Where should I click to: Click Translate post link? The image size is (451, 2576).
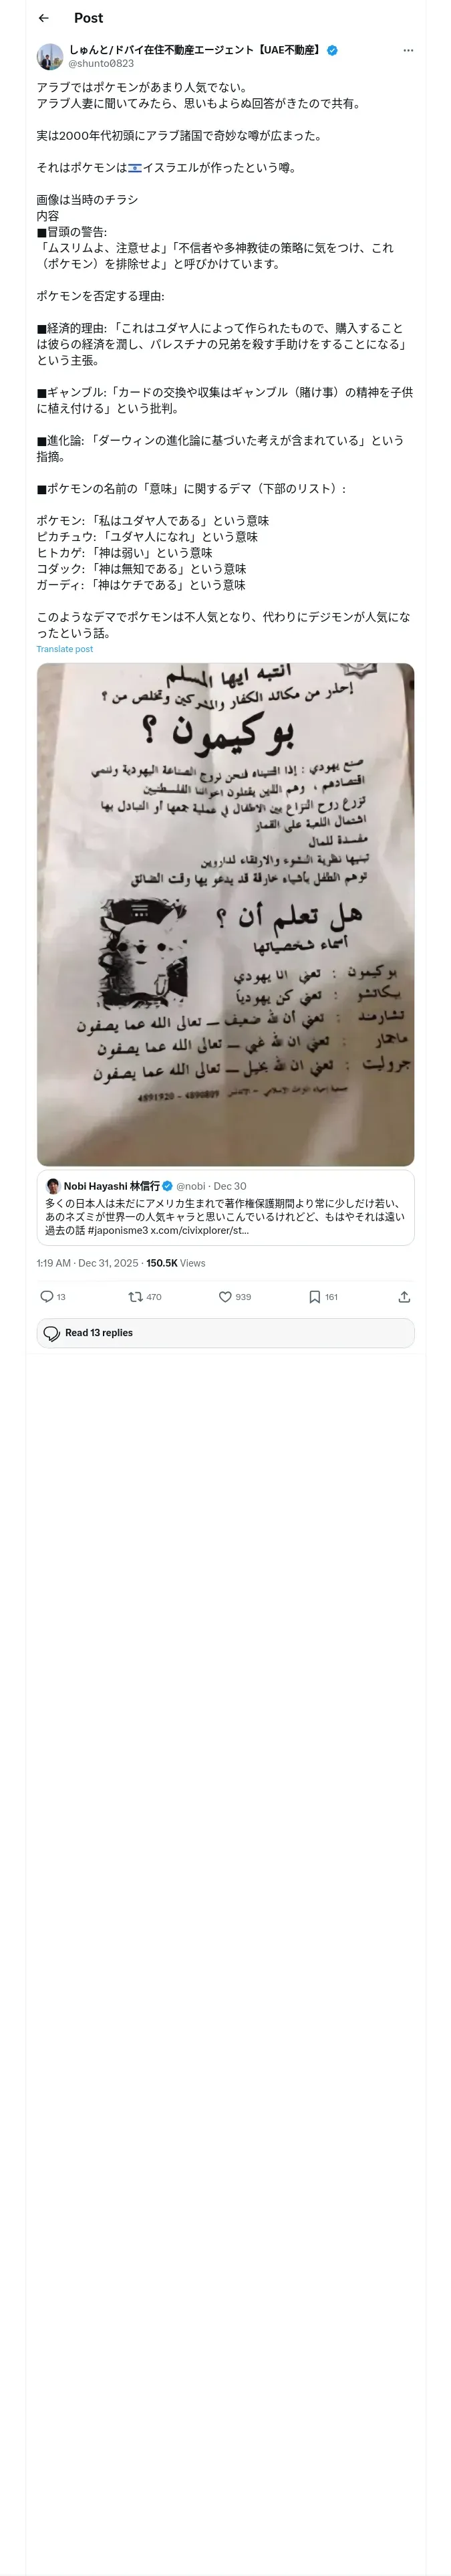tap(65, 649)
